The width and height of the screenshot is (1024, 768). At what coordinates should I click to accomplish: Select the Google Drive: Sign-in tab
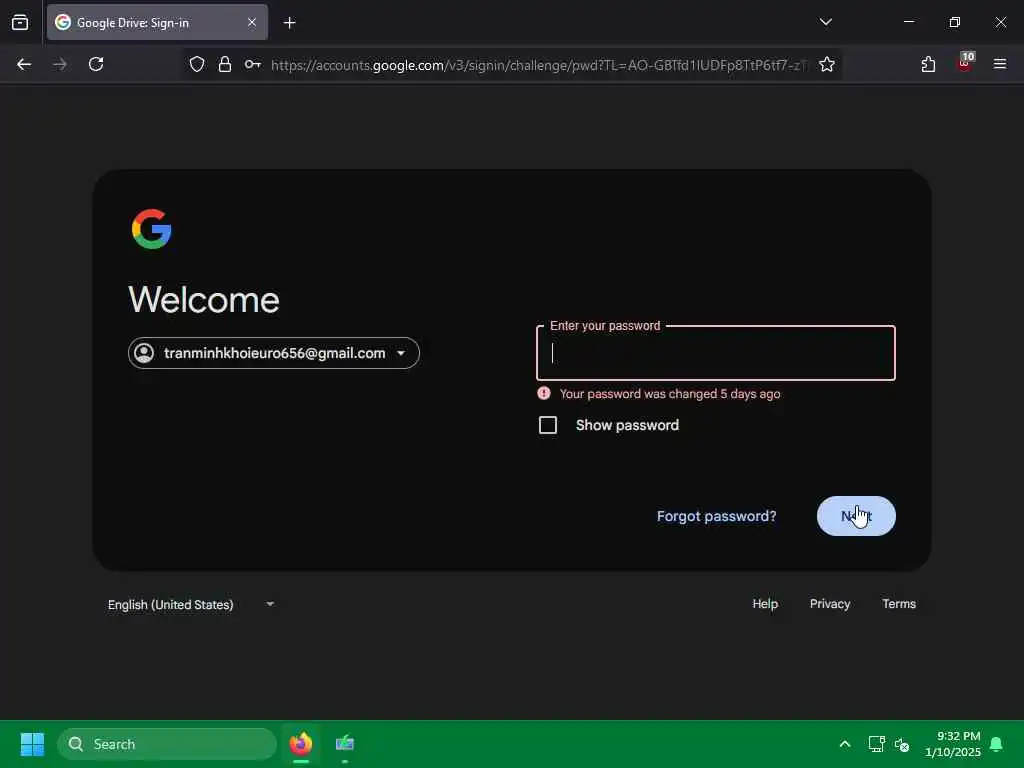click(x=157, y=23)
